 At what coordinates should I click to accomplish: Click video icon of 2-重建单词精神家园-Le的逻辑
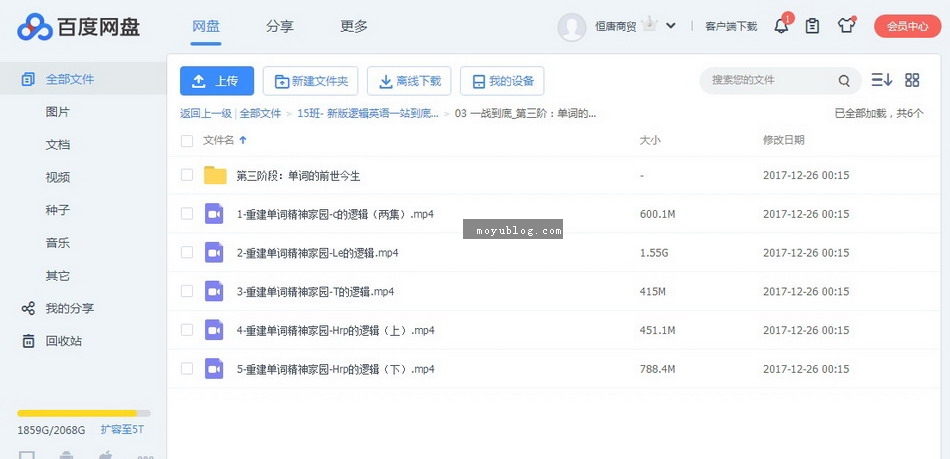pos(214,253)
